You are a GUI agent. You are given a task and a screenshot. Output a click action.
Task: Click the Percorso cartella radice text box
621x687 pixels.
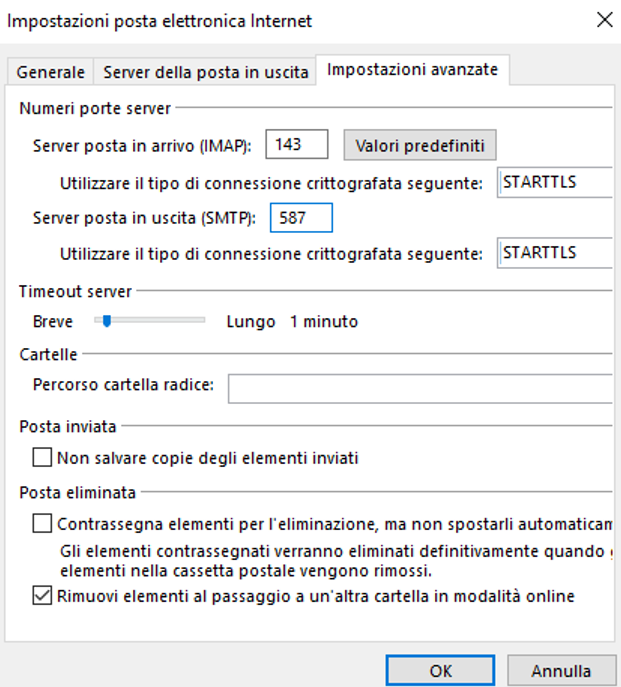420,387
